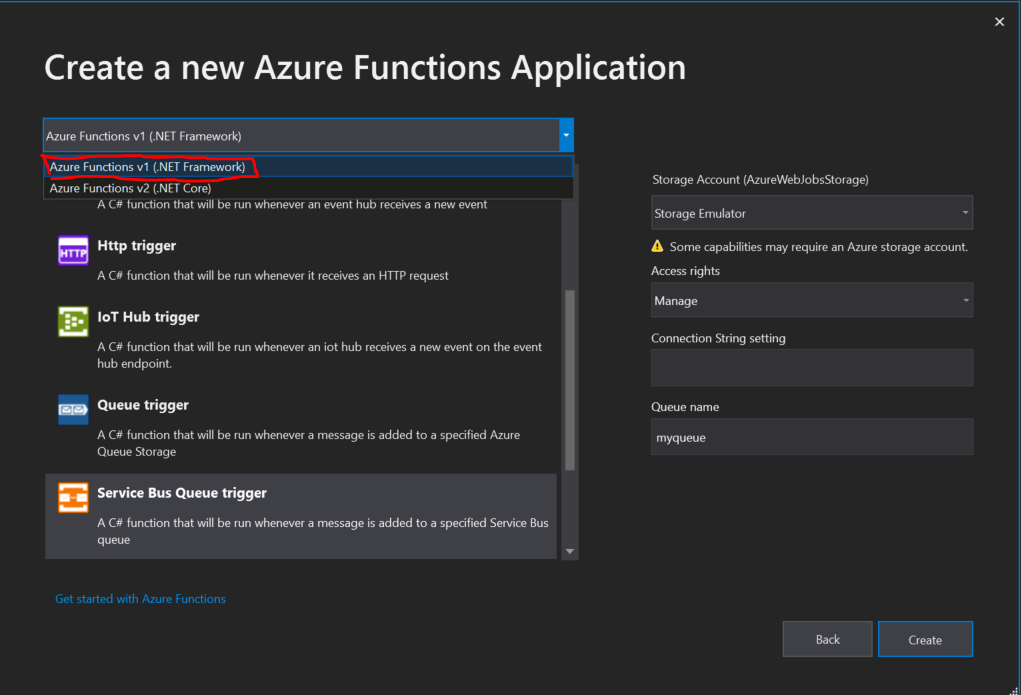Click the template list scrollbar thumb
The image size is (1021, 695).
coord(570,380)
